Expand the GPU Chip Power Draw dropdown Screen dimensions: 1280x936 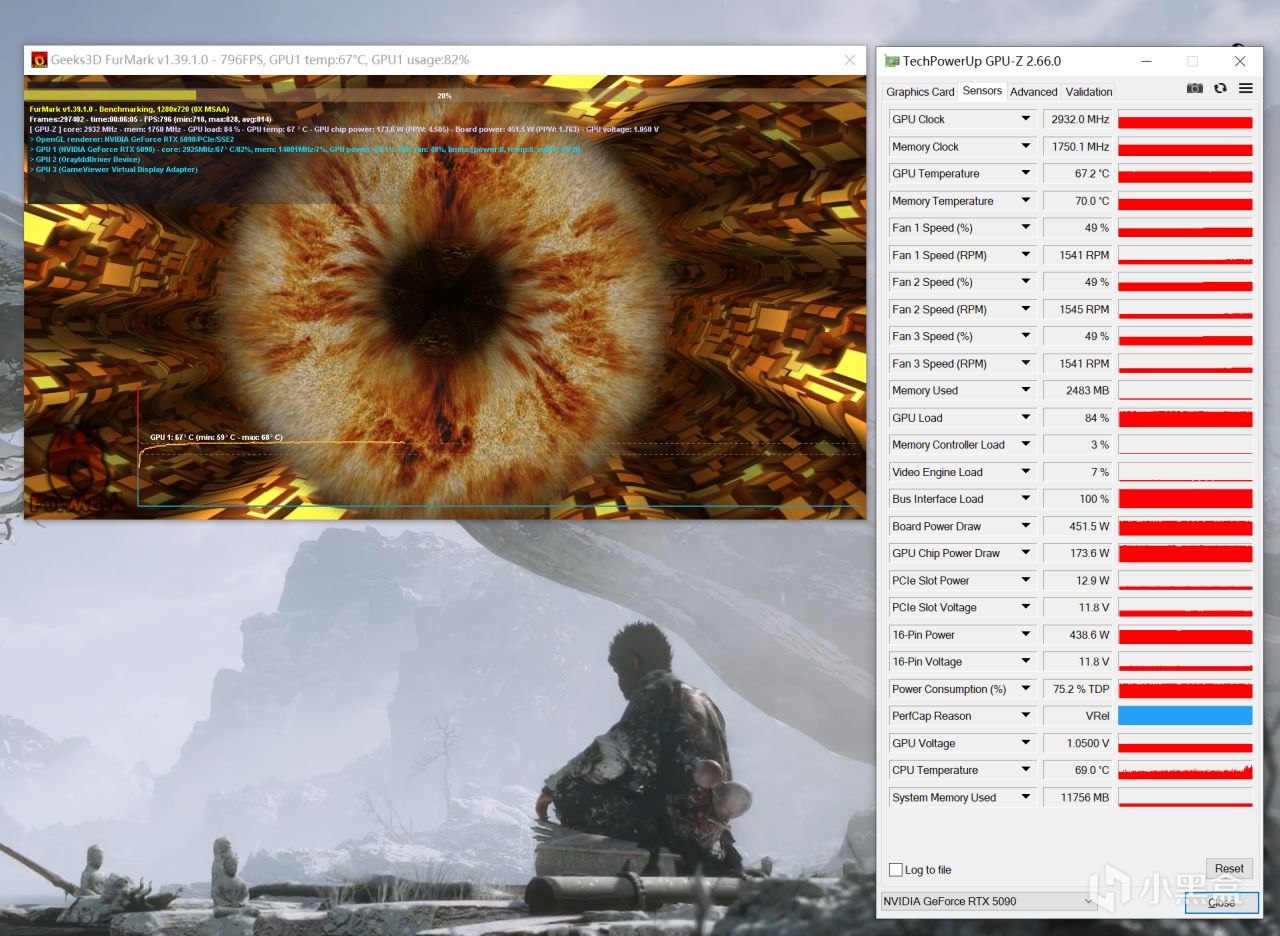[1025, 553]
